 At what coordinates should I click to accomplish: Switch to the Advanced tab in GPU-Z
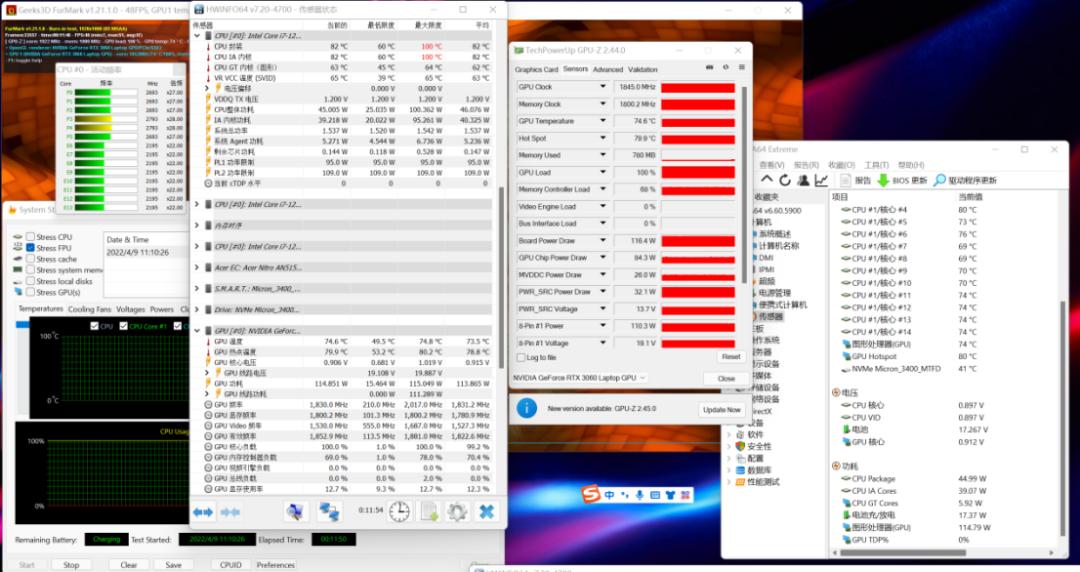click(608, 69)
